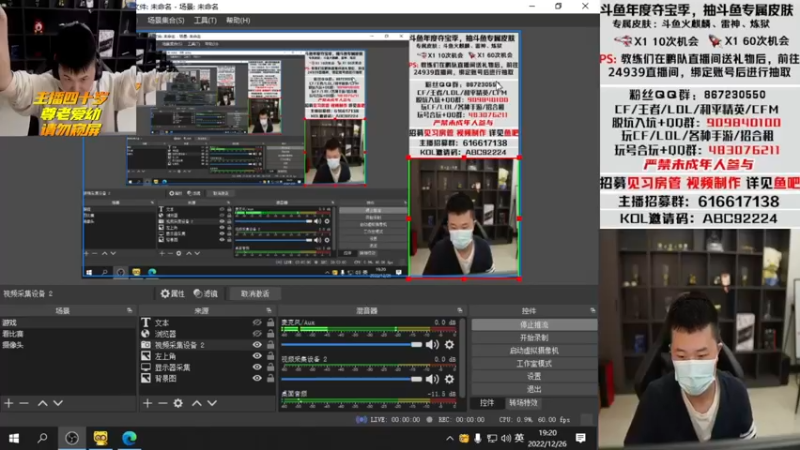Toggle the lock on the 文本 source
This screenshot has height=450, width=800.
click(x=270, y=322)
